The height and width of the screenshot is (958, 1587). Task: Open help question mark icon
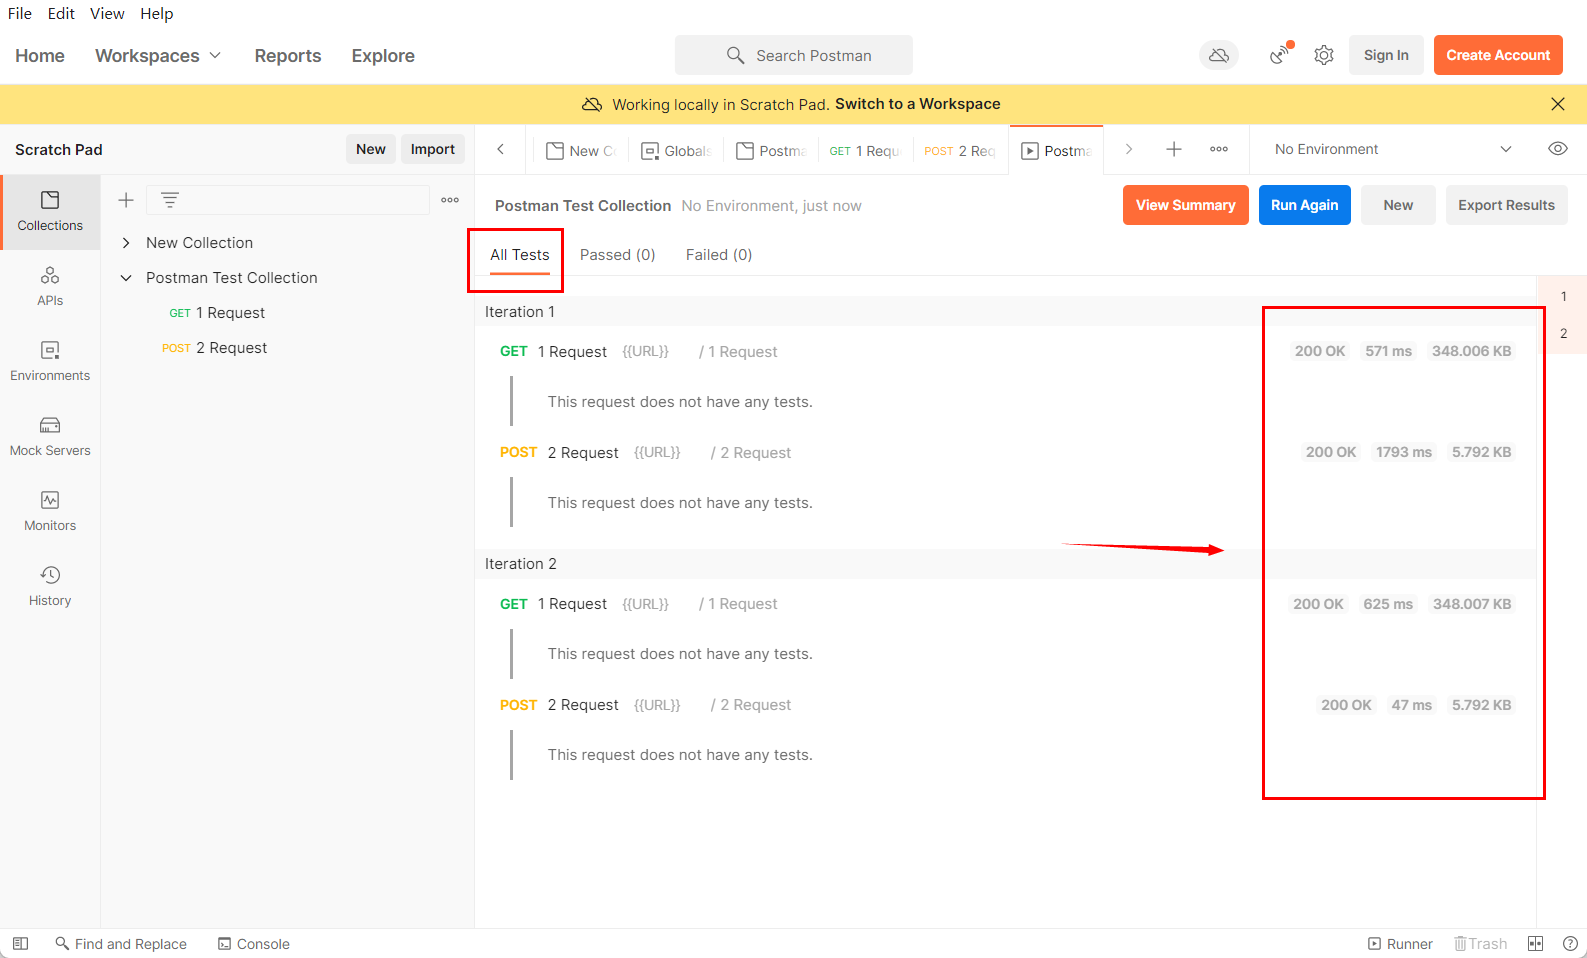1570,943
